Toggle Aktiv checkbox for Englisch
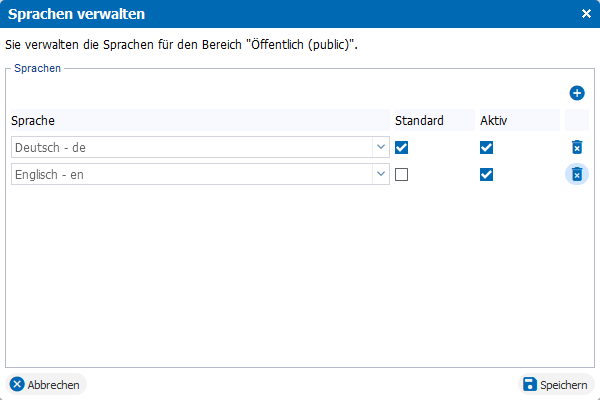The image size is (600, 400). (486, 175)
